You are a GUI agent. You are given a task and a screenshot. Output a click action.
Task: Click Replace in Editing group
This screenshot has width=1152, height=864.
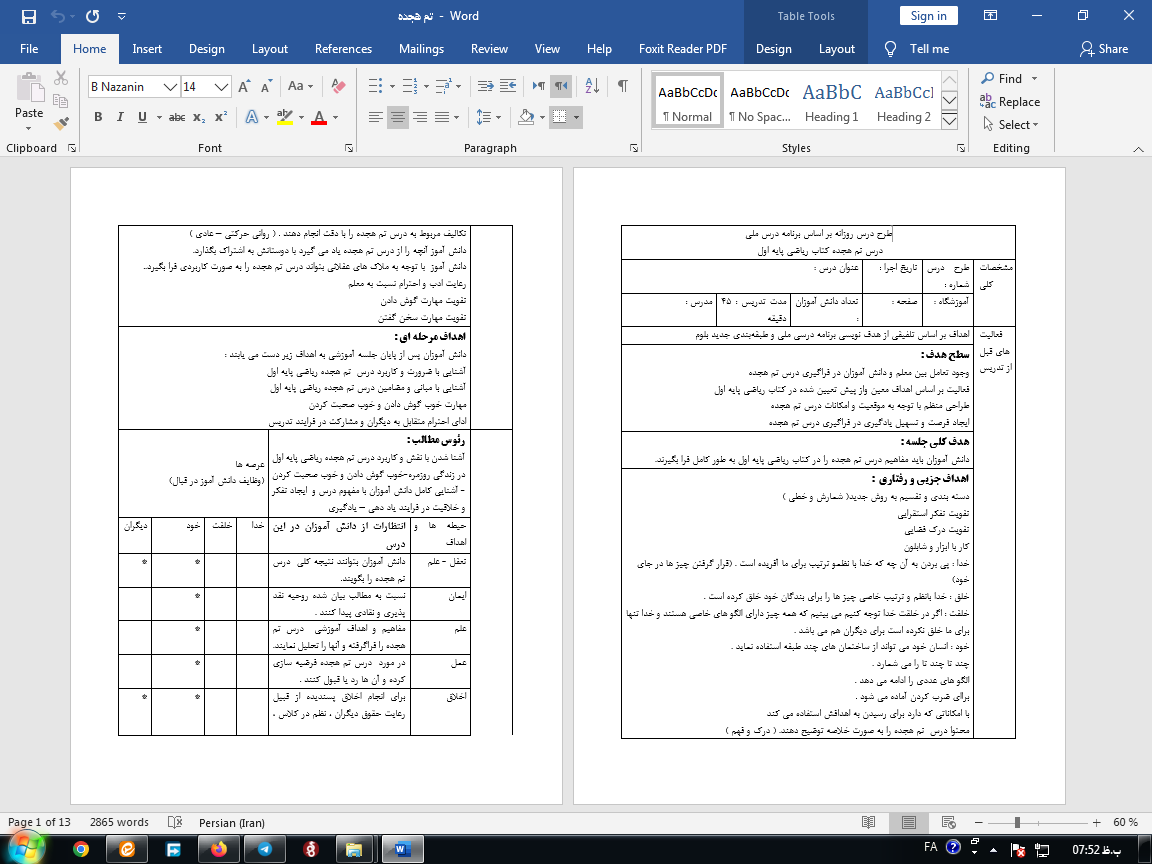point(1010,101)
